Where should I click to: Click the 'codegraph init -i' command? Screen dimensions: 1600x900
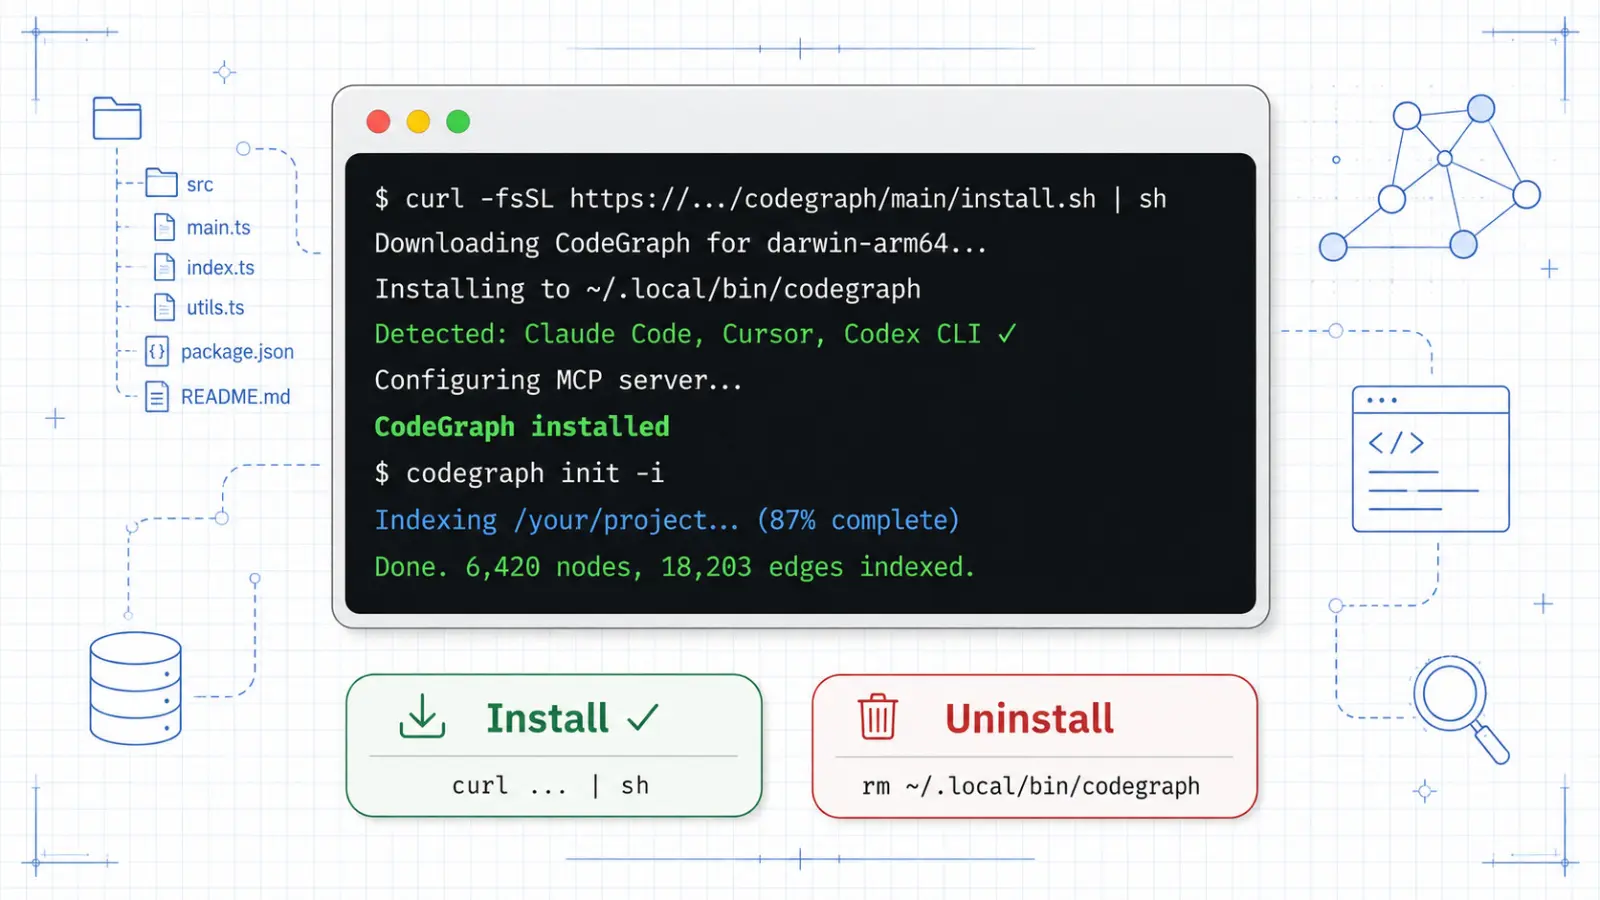pyautogui.click(x=519, y=473)
